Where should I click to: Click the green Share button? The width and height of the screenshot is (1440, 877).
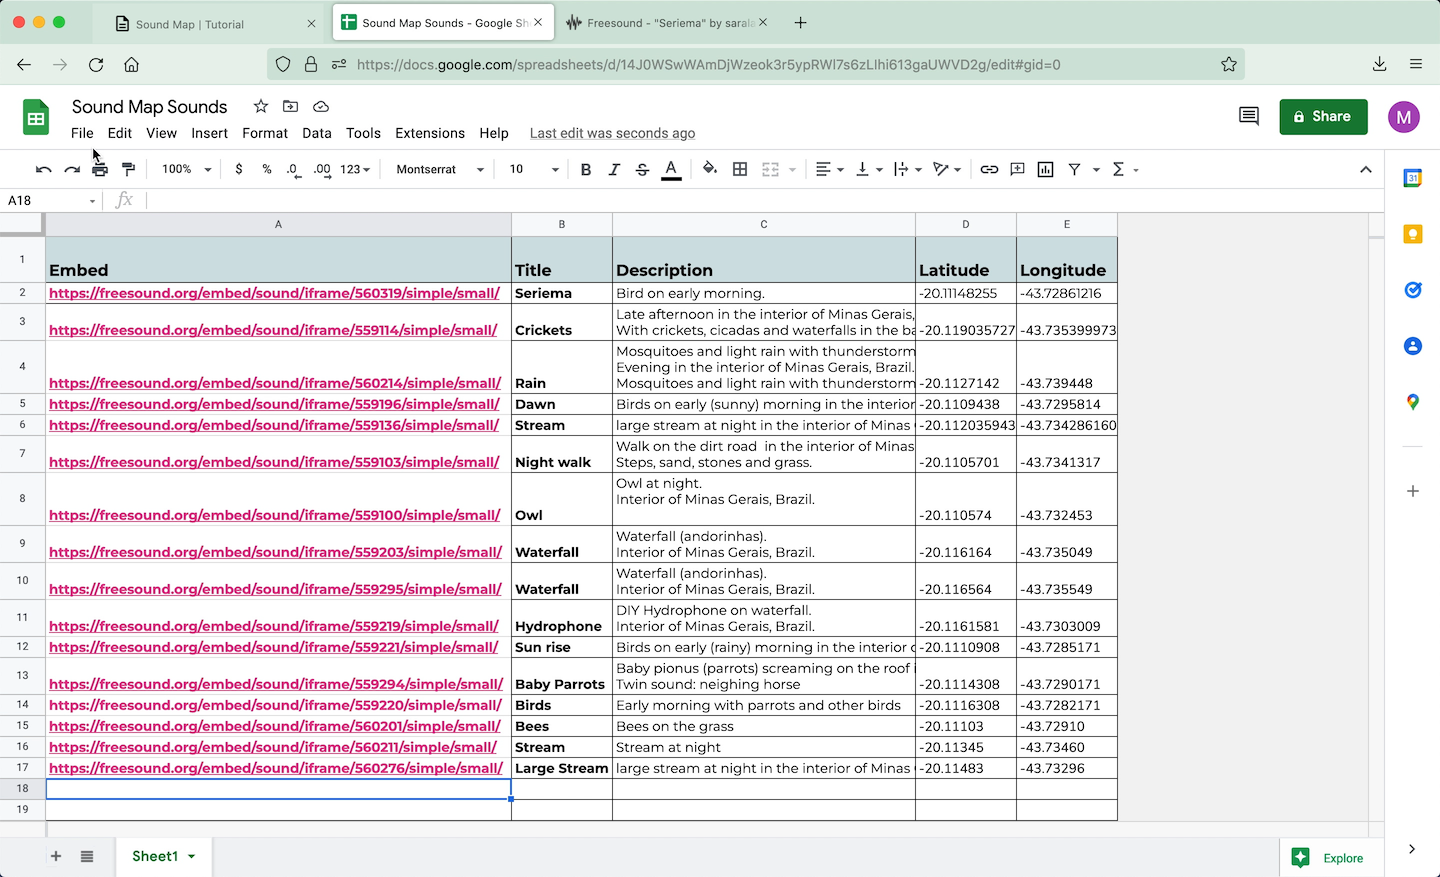(1323, 116)
